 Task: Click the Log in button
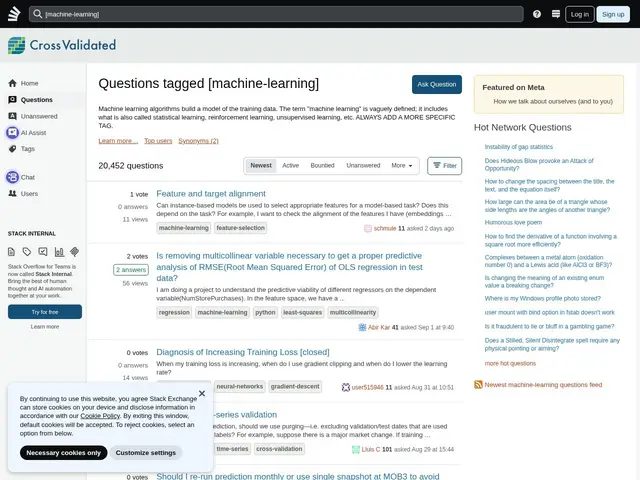pyautogui.click(x=580, y=14)
